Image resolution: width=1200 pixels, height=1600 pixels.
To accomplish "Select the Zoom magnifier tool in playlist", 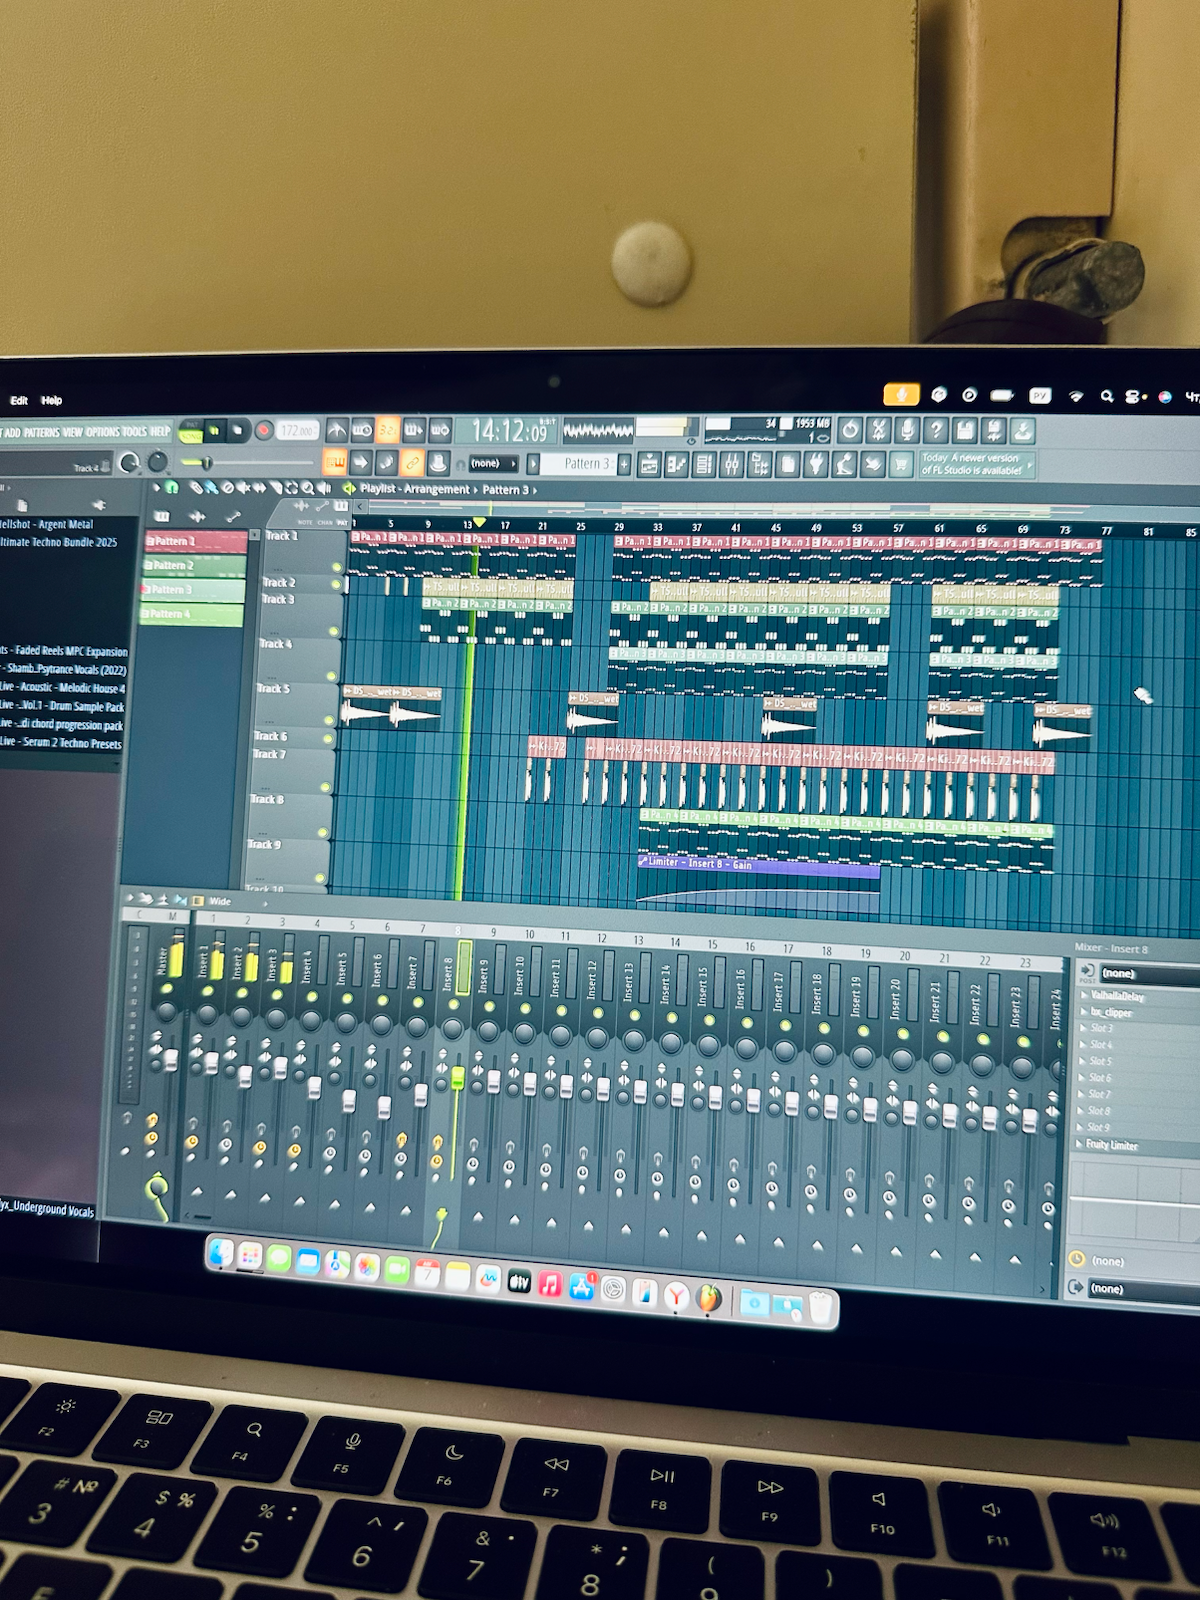I will click(307, 489).
